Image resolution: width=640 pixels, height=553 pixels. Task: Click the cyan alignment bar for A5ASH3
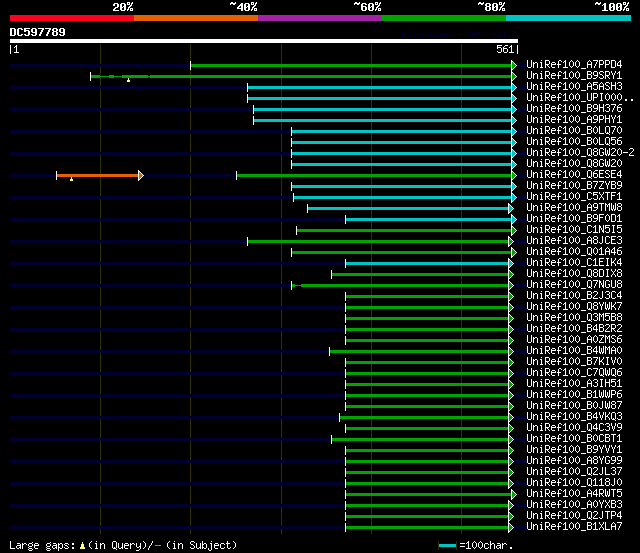coord(380,87)
